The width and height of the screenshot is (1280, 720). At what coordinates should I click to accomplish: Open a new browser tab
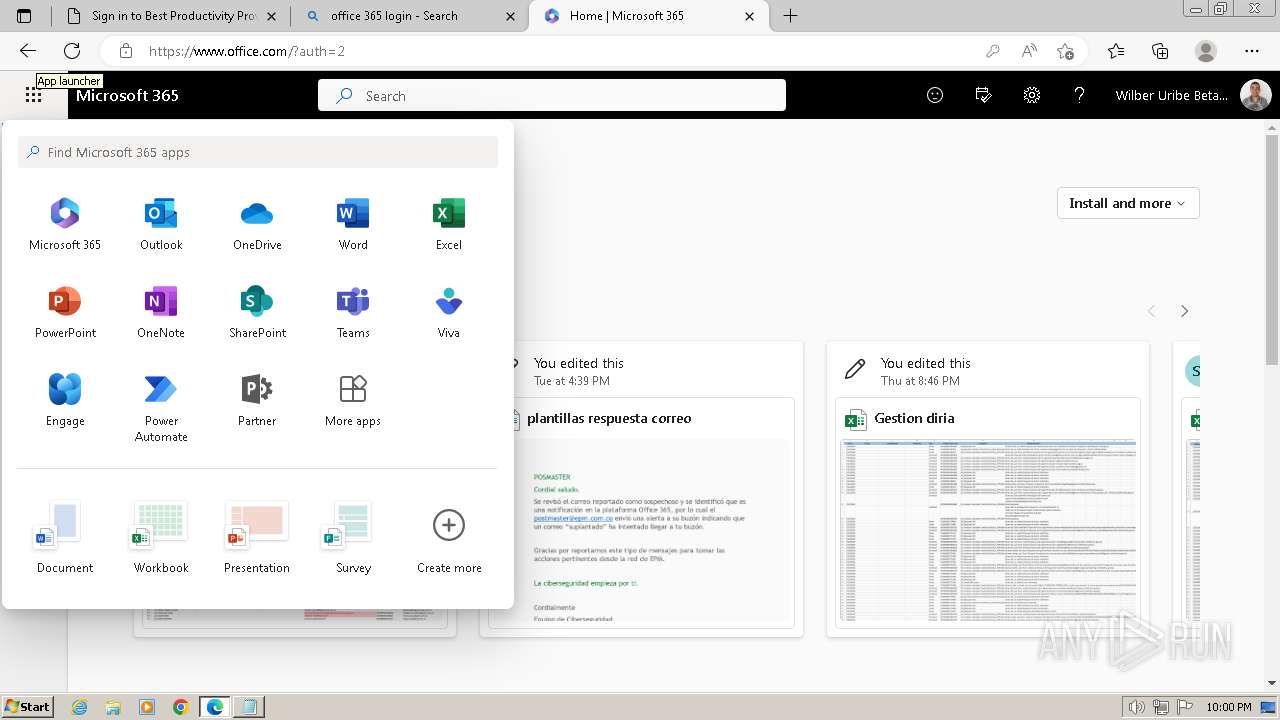[790, 16]
